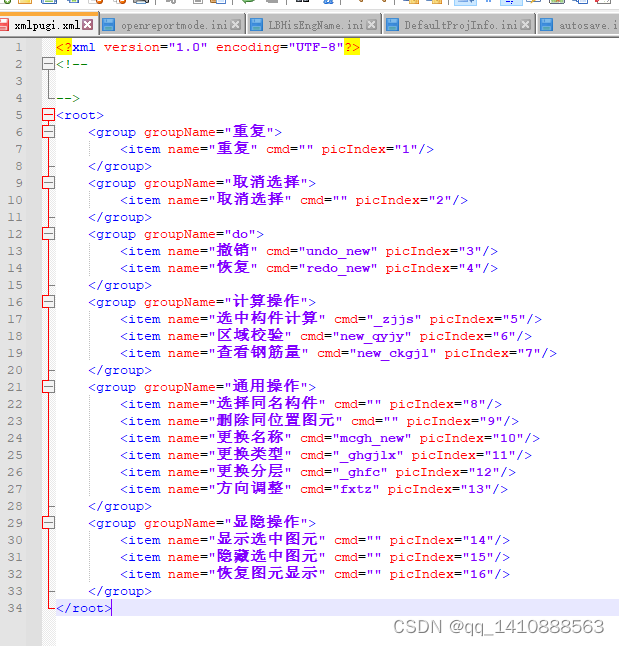
Task: Click the <root> opening tag
Action: [x=80, y=115]
